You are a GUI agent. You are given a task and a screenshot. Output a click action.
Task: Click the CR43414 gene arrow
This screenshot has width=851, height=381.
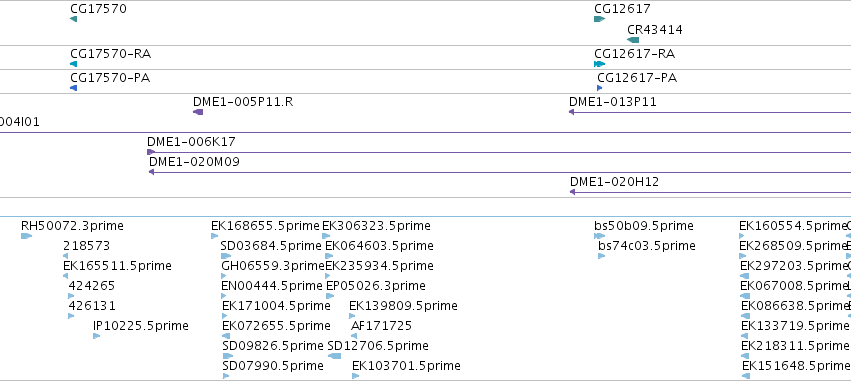tap(633, 40)
